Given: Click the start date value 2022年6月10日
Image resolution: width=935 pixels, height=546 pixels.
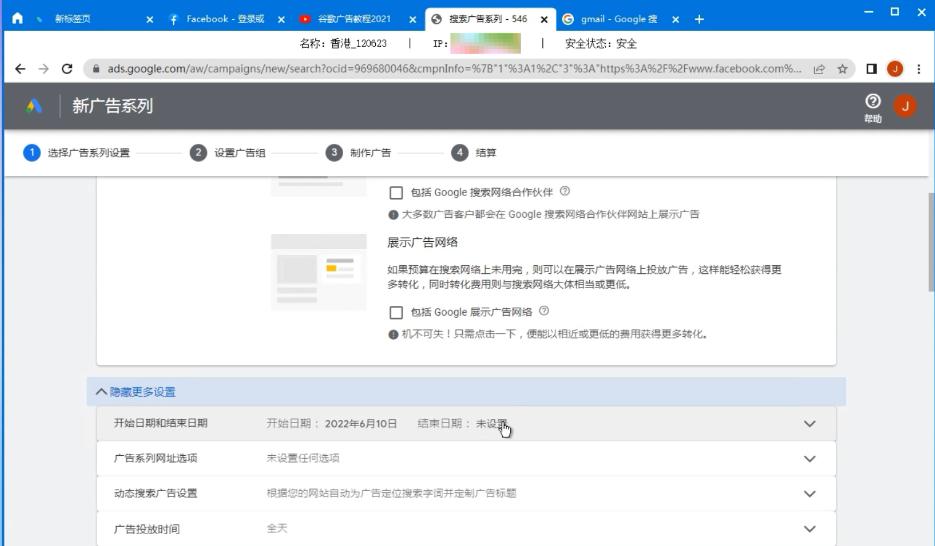Looking at the screenshot, I should tap(361, 423).
